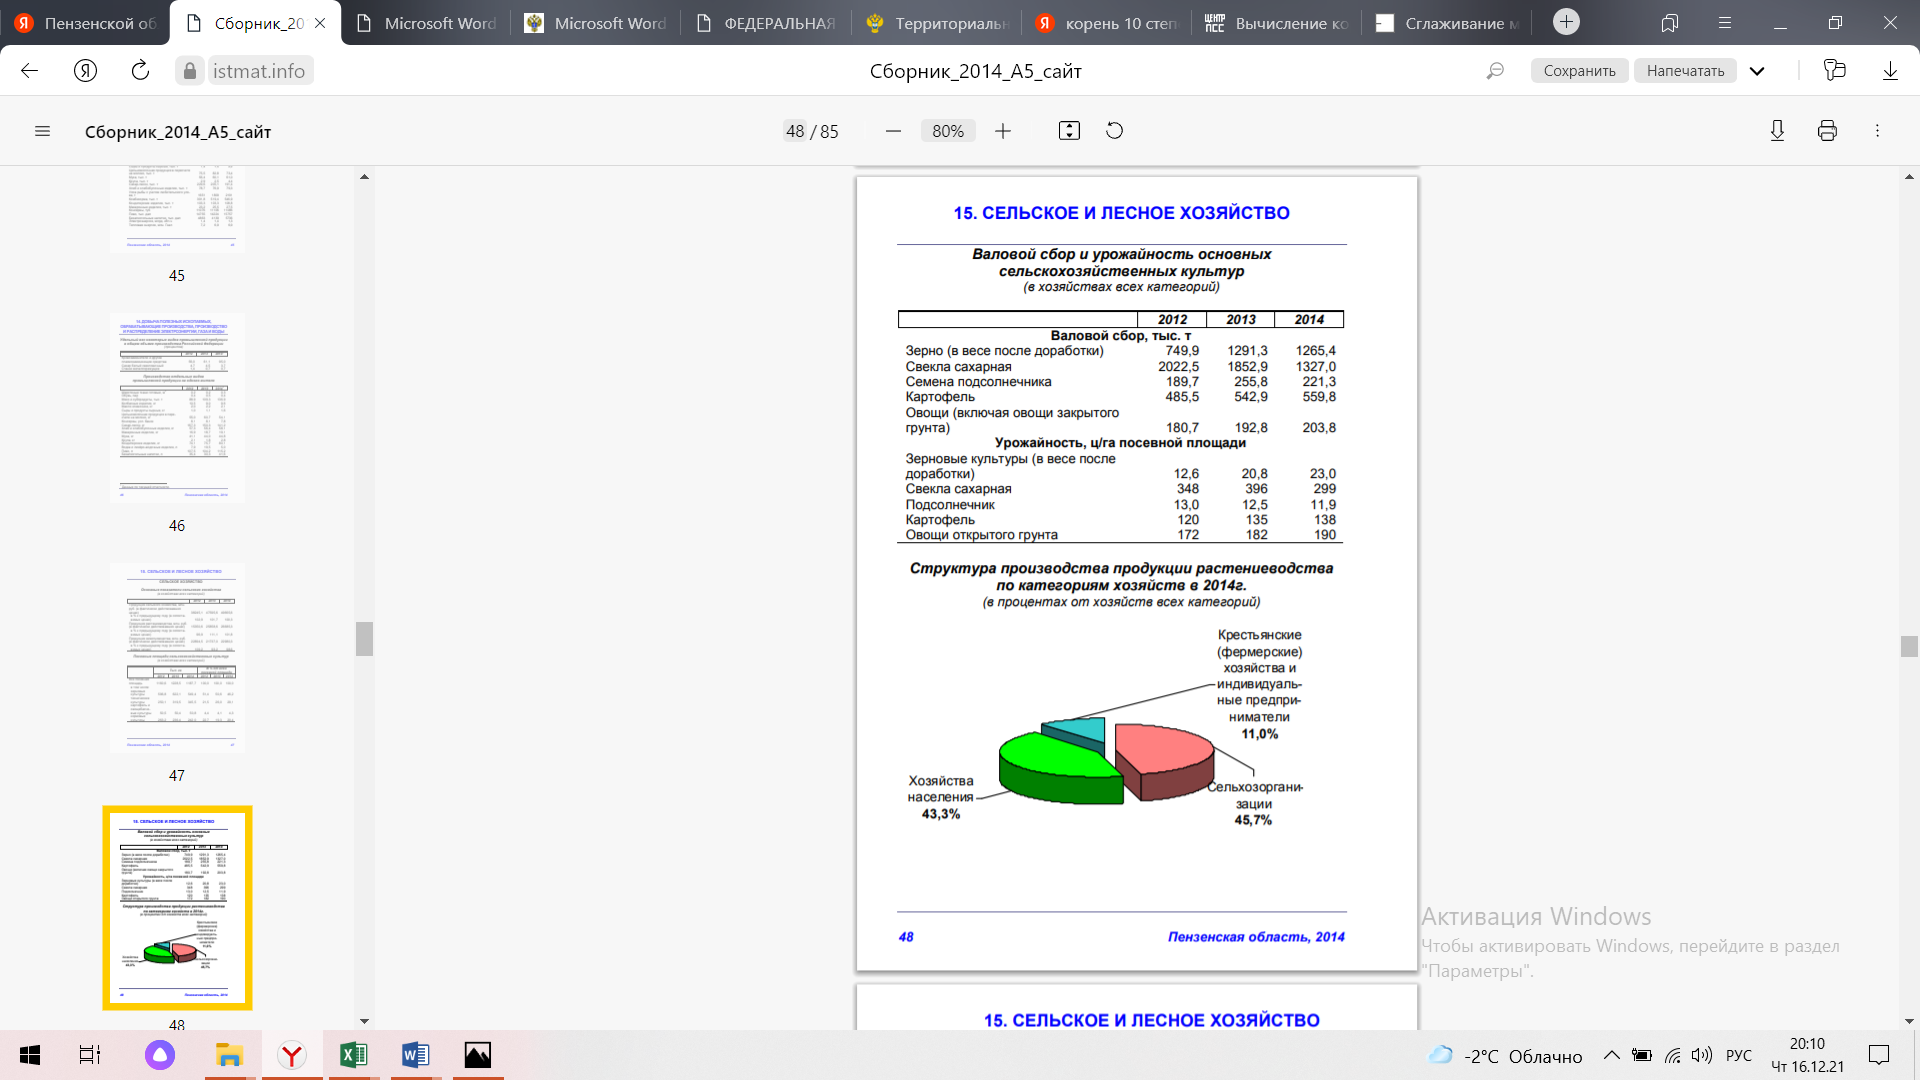The width and height of the screenshot is (1920, 1080).
Task: Open the page feedback/translate icon near Напечатать
Action: point(1834,71)
